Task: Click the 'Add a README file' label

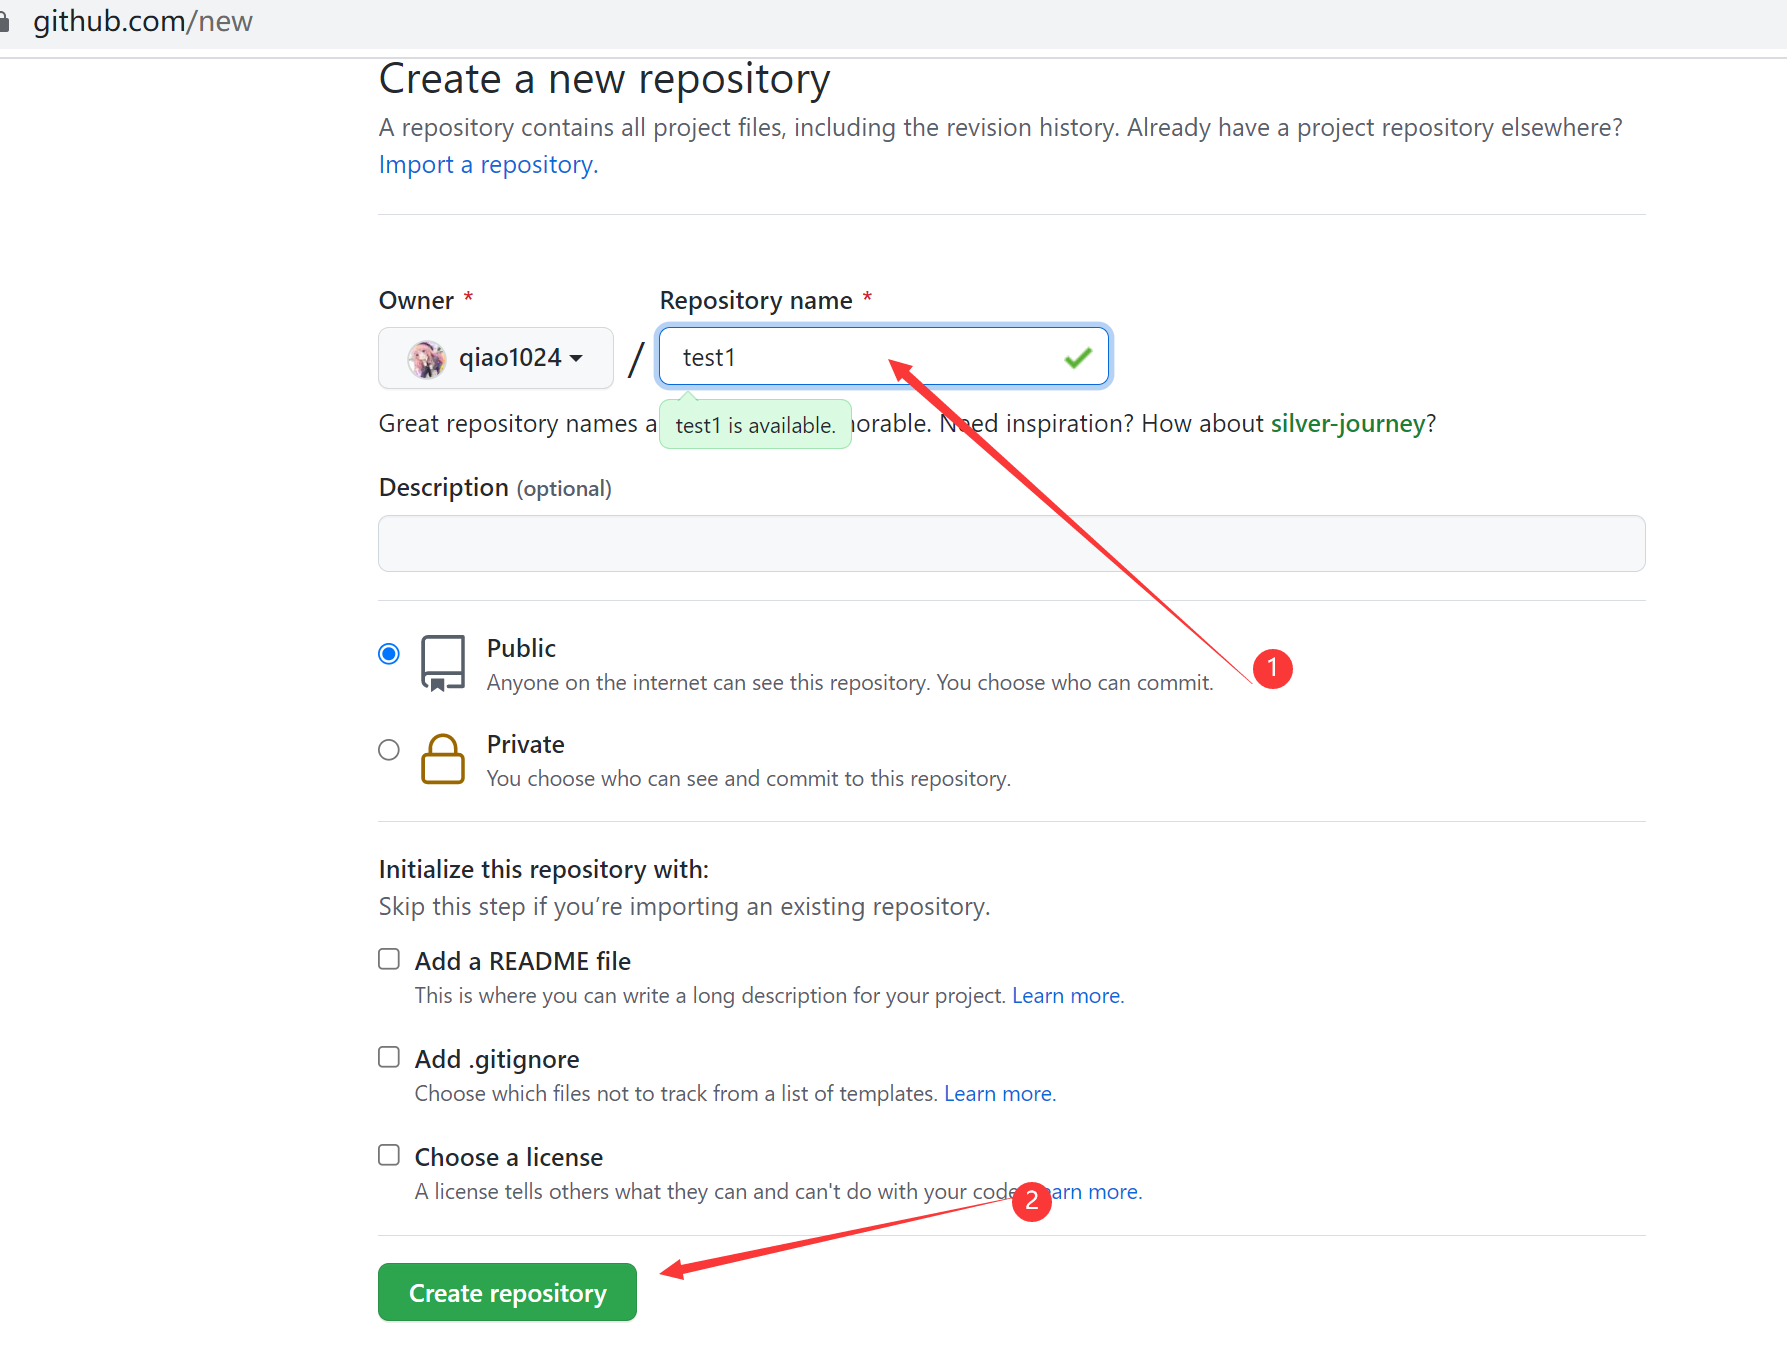Action: (x=523, y=961)
